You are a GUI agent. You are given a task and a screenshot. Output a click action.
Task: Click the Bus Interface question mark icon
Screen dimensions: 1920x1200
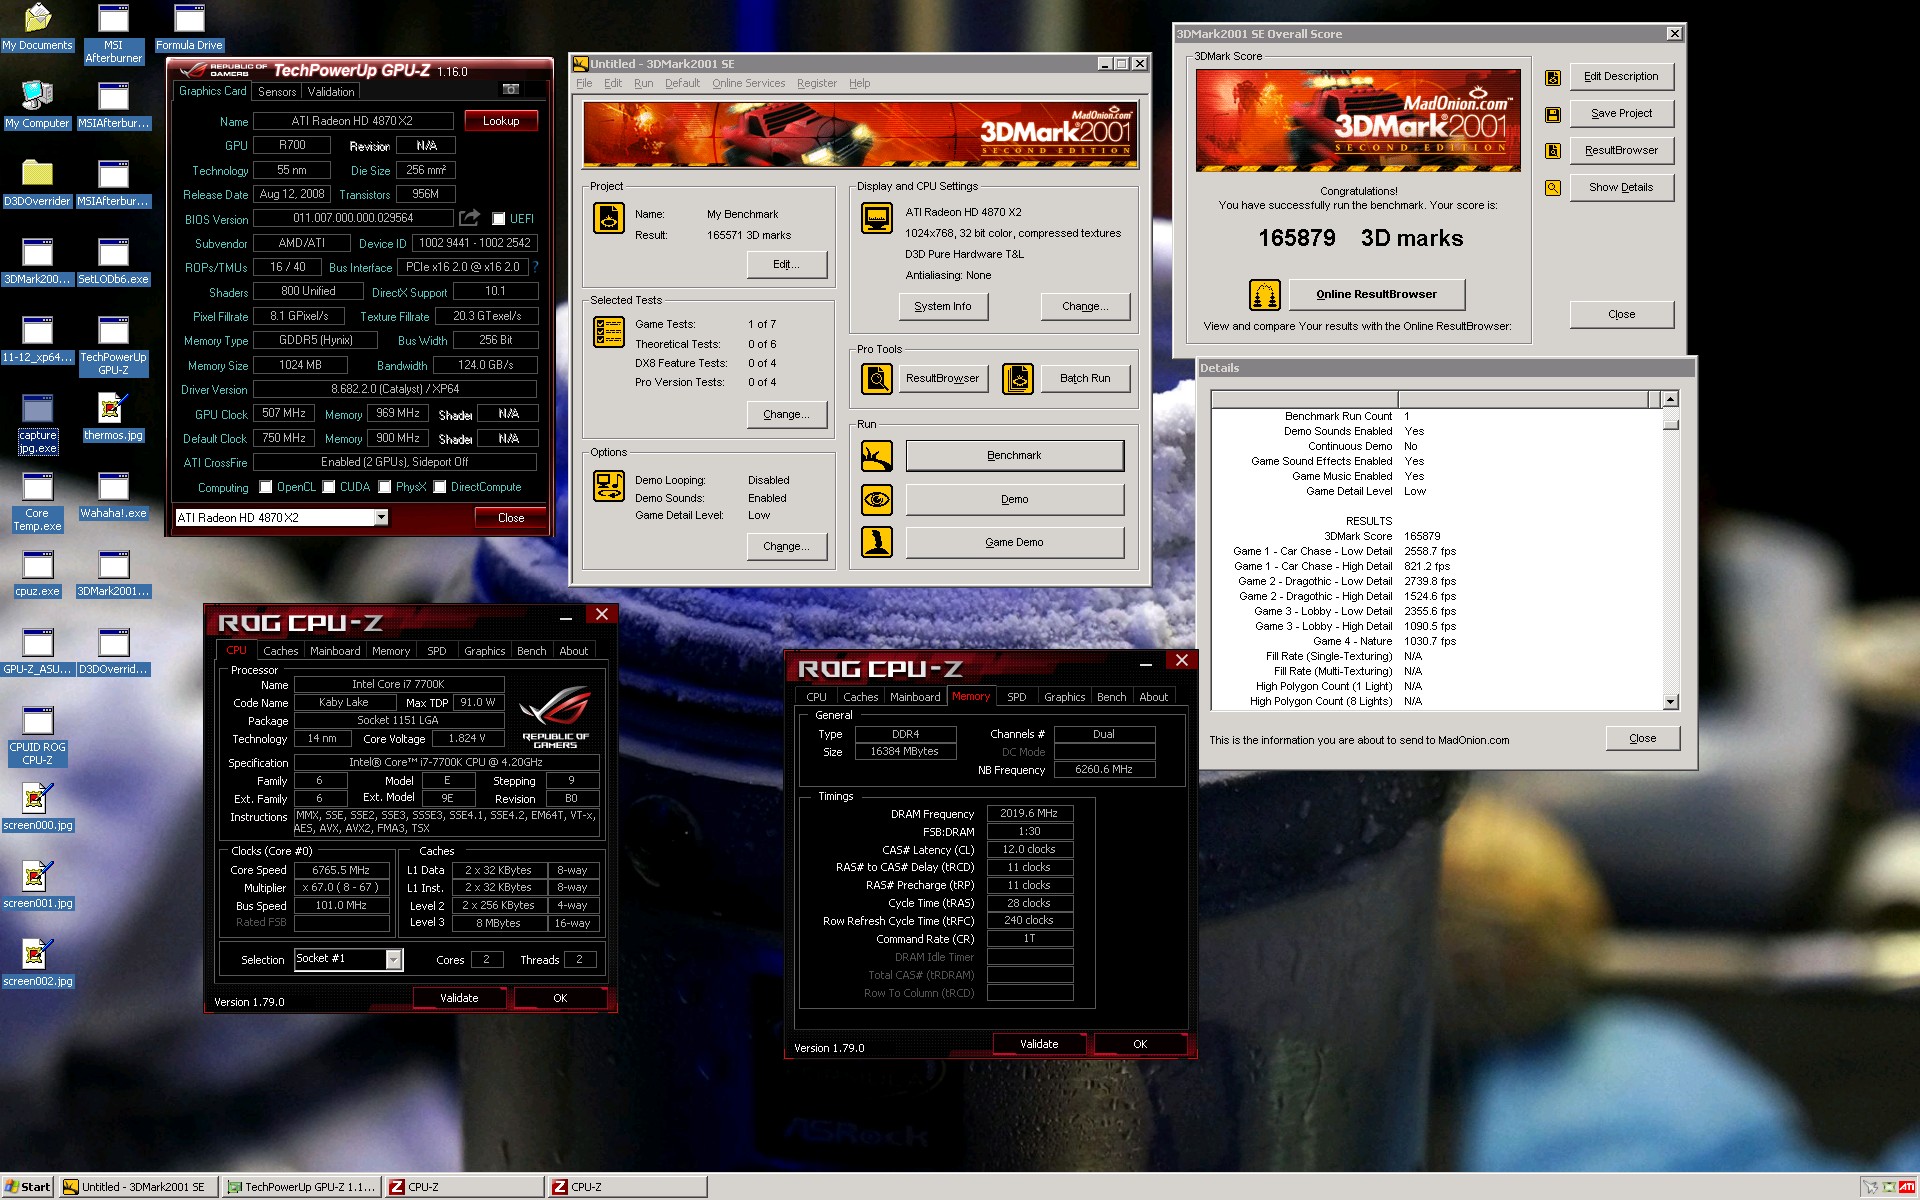click(x=535, y=267)
